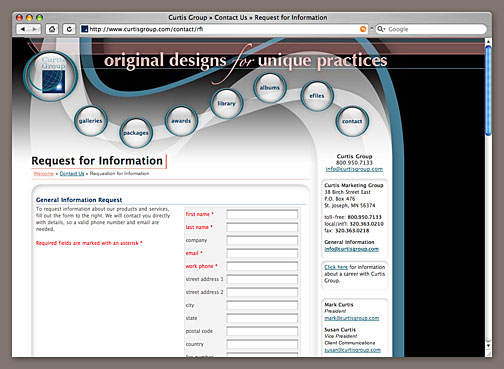Click the blue vertical scrollbar thumb
This screenshot has width=504, height=369.
(488, 91)
